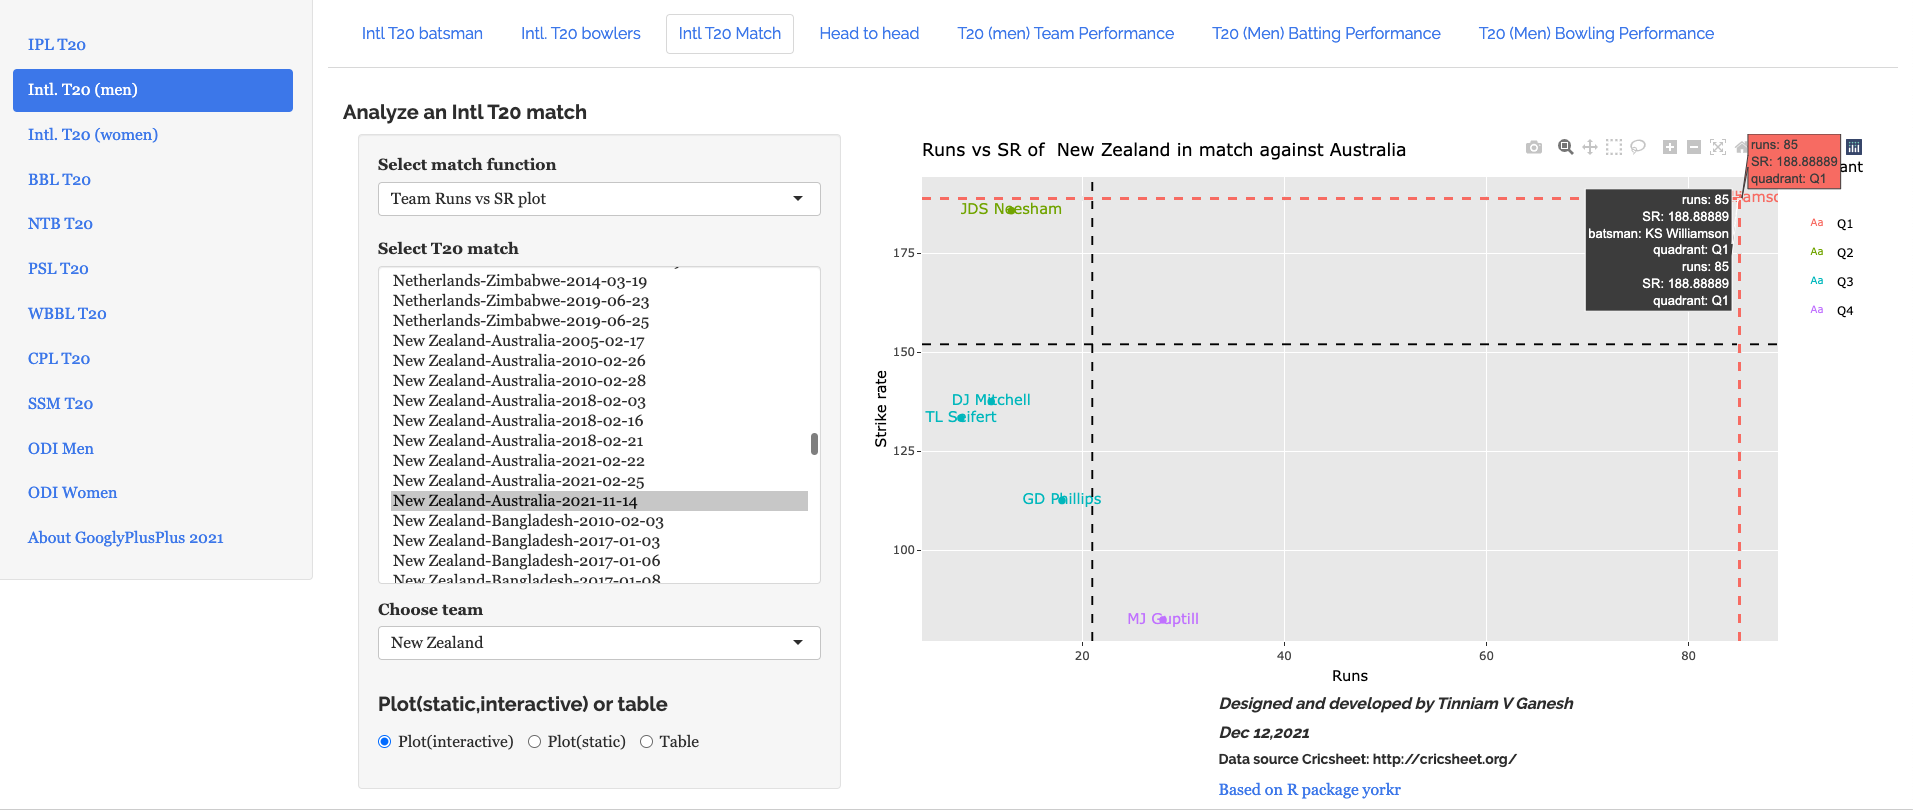
Task: Select the Table radio button
Action: pos(647,742)
